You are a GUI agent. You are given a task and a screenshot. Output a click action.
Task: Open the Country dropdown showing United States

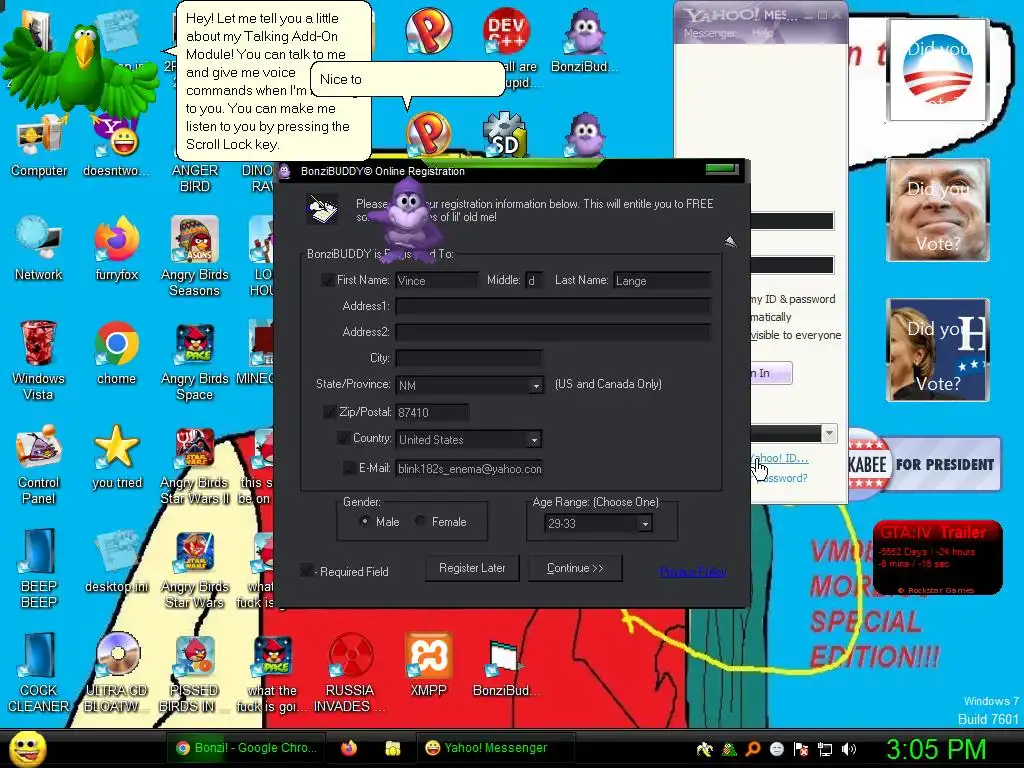tap(534, 440)
